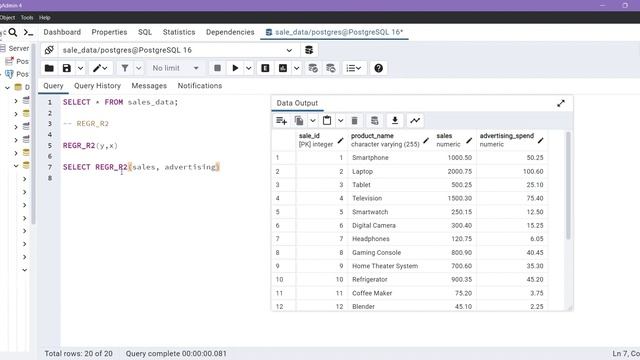Click the Rollback transaction icon
Image resolution: width=640 pixels, height=360 pixels.
tap(331, 68)
